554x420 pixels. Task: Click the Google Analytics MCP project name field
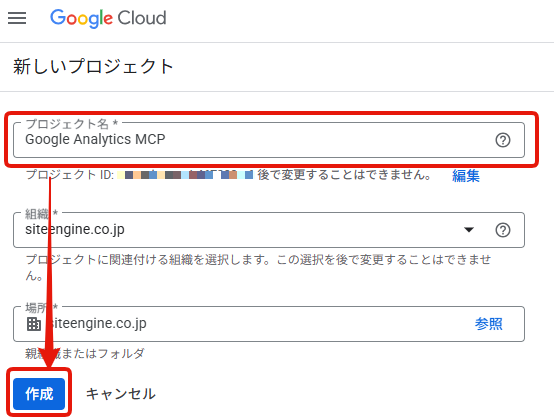[269, 140]
